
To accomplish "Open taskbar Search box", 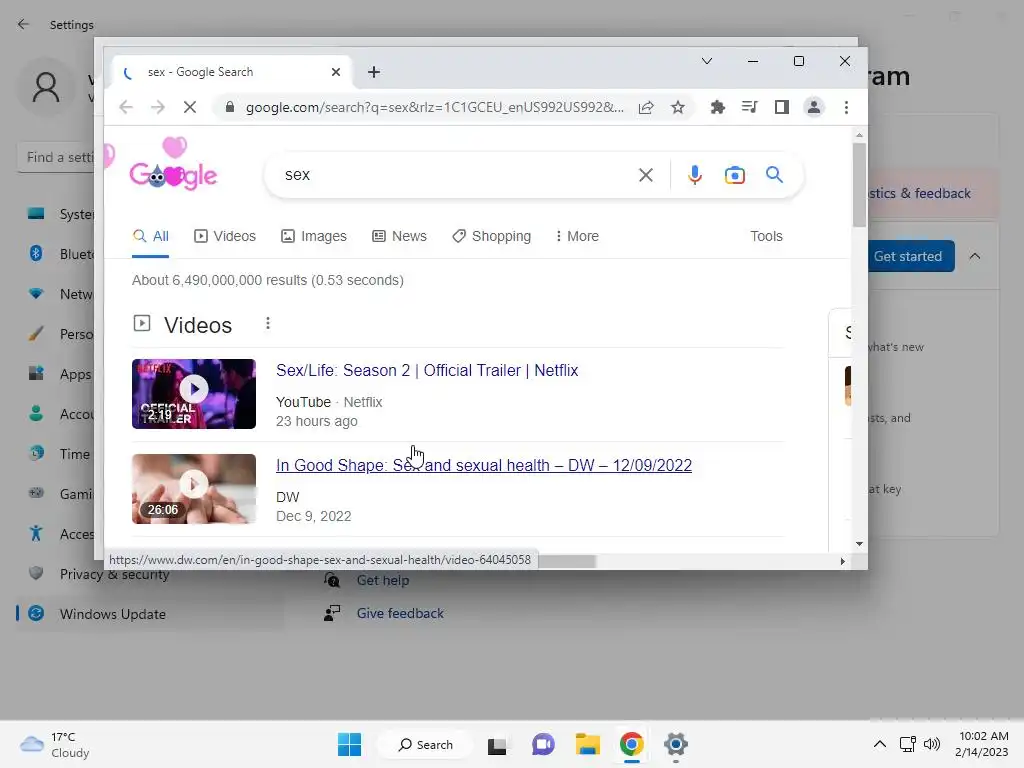I will pyautogui.click(x=426, y=744).
